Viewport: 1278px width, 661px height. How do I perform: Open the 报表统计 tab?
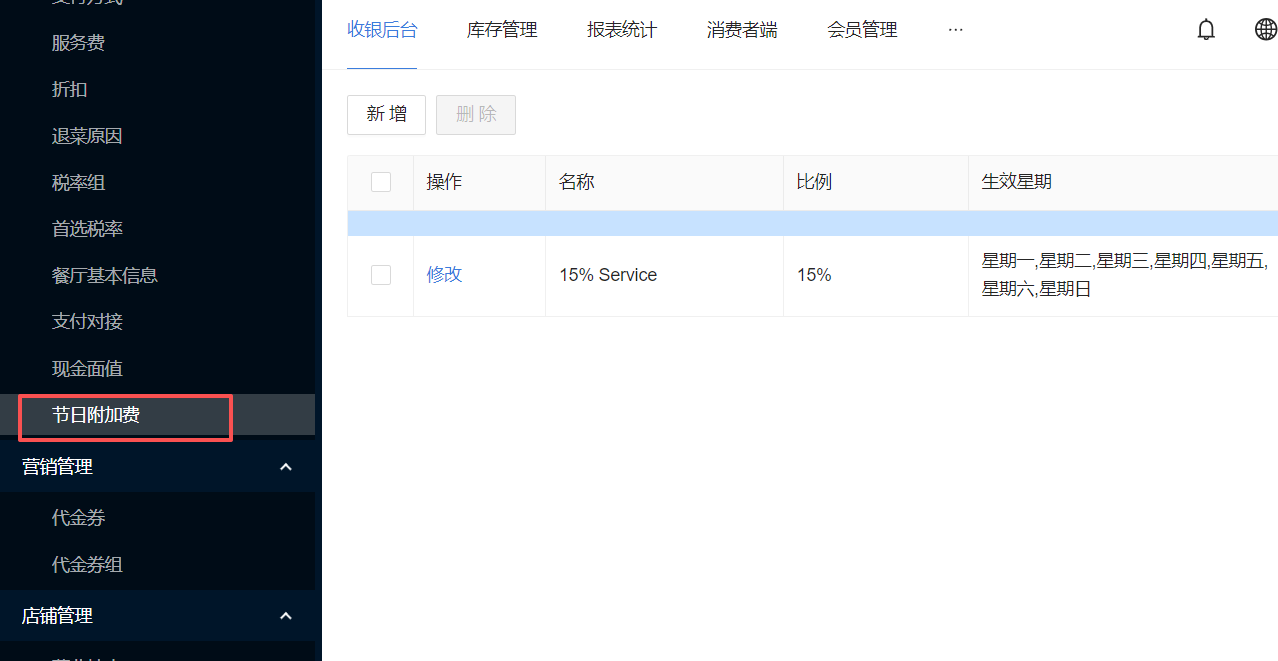coord(622,30)
